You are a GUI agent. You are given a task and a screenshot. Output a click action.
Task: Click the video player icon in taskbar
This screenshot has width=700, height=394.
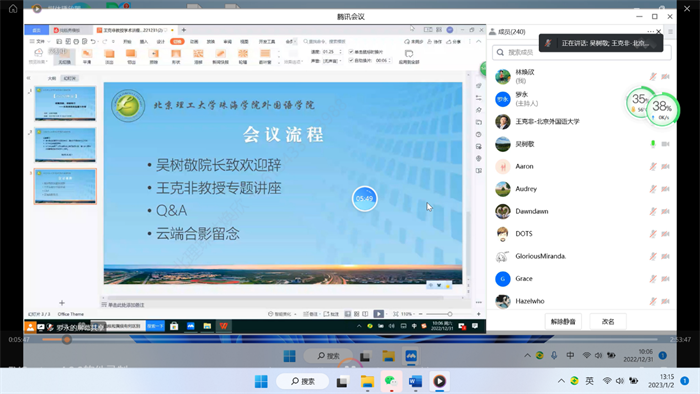point(439,381)
